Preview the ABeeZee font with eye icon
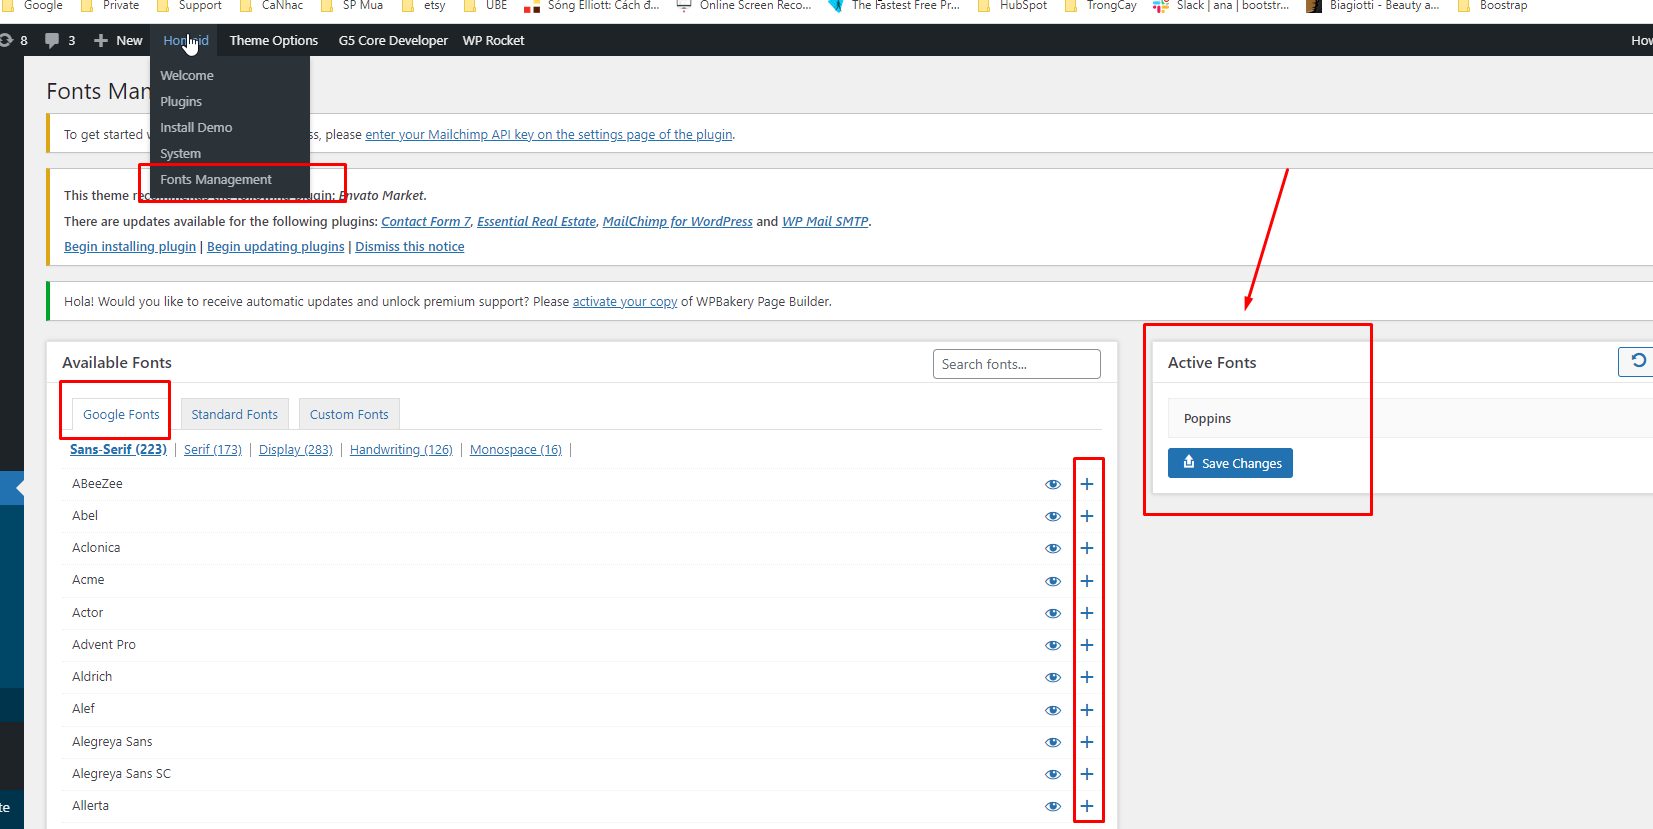This screenshot has width=1653, height=829. [1053, 484]
